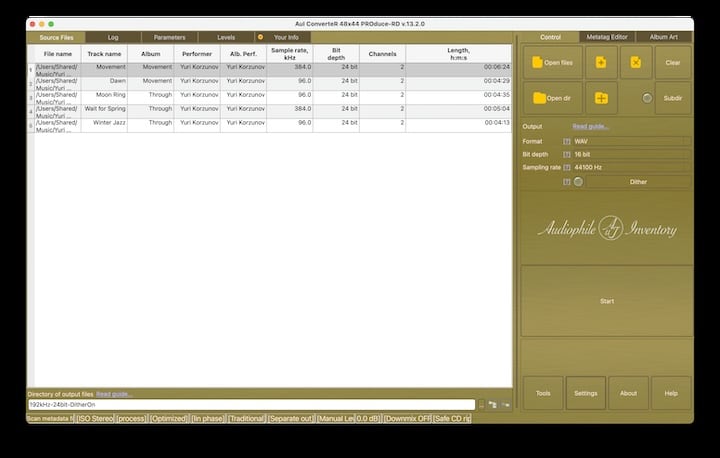Select the Movement track row
The image size is (720, 458).
click(x=270, y=70)
